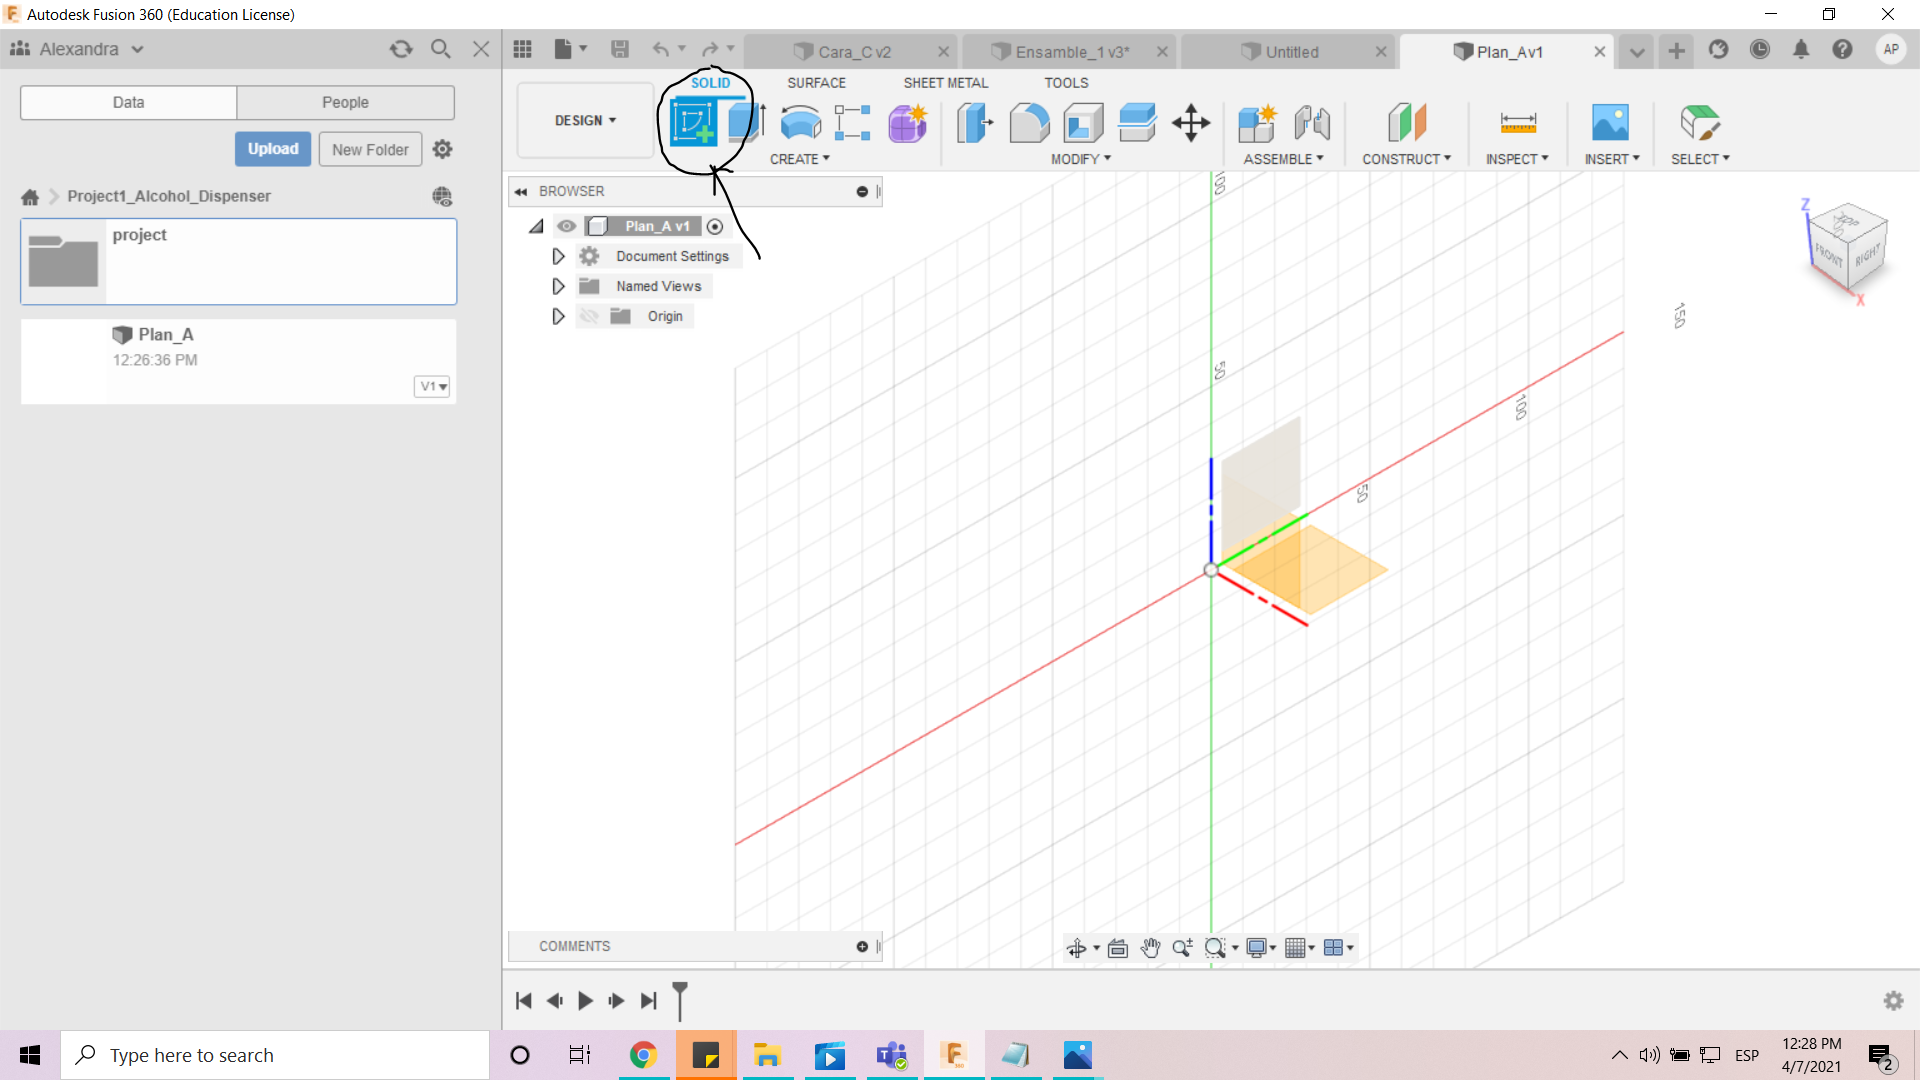Screen dimensions: 1920x1080
Task: Select the Extrude tool icon
Action: click(745, 123)
